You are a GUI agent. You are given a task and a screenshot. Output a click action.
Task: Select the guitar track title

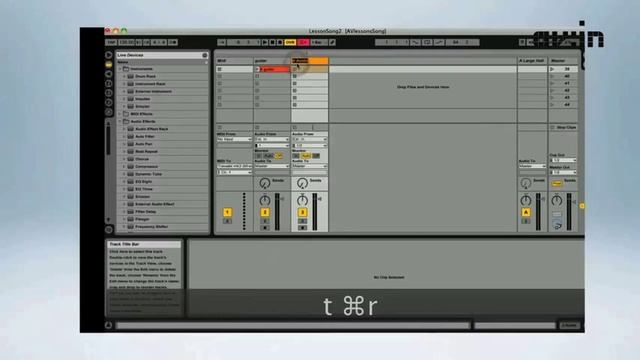(272, 60)
